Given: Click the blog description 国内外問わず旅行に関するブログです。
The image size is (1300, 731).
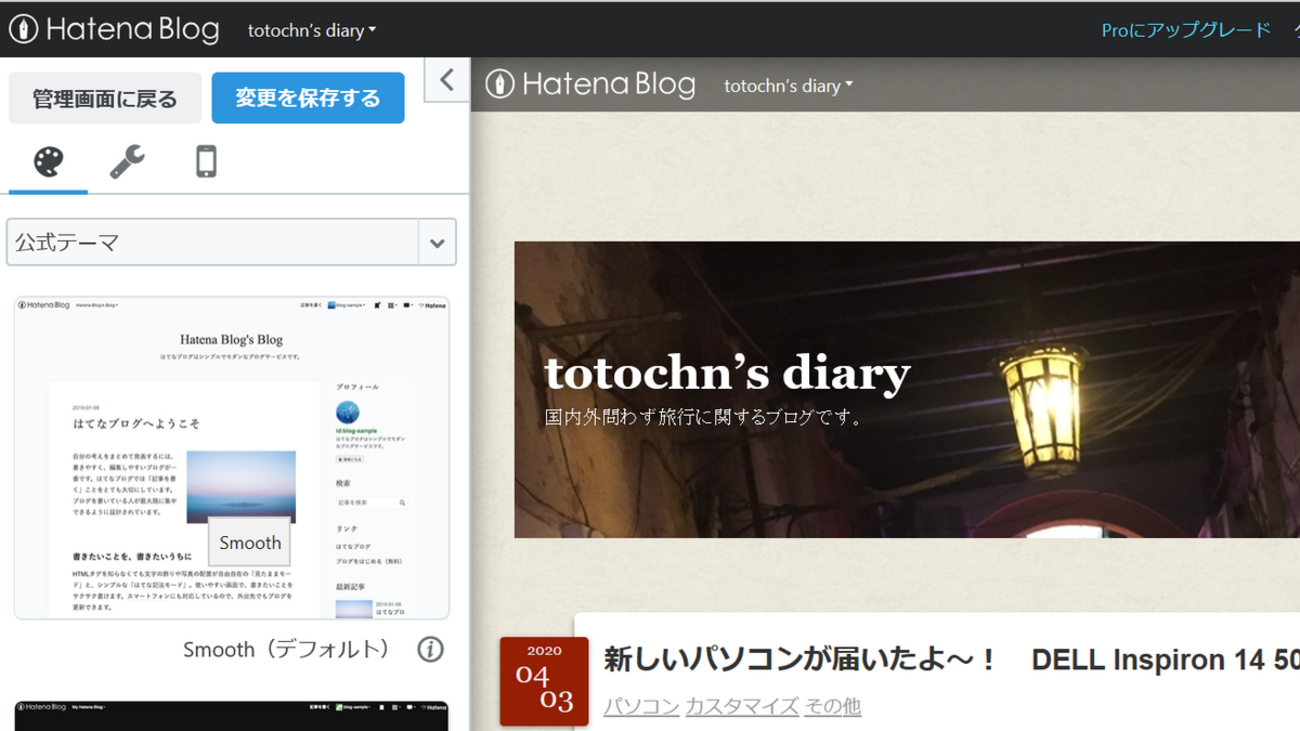Looking at the screenshot, I should [x=704, y=417].
